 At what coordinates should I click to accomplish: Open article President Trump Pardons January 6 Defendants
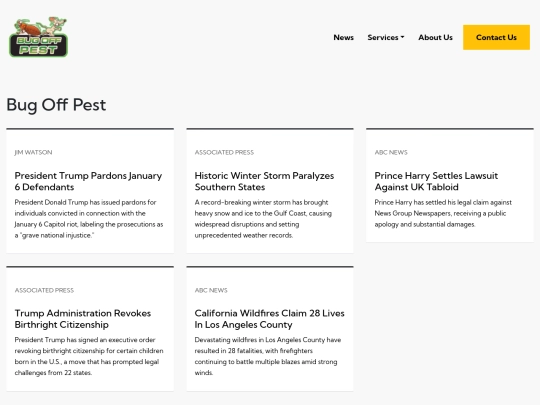point(88,181)
